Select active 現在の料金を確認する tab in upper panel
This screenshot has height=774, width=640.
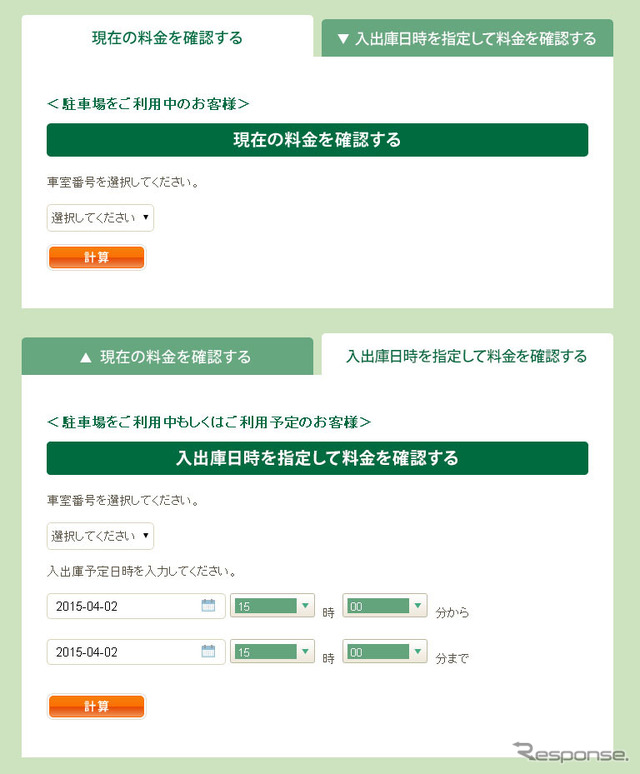[x=167, y=38]
